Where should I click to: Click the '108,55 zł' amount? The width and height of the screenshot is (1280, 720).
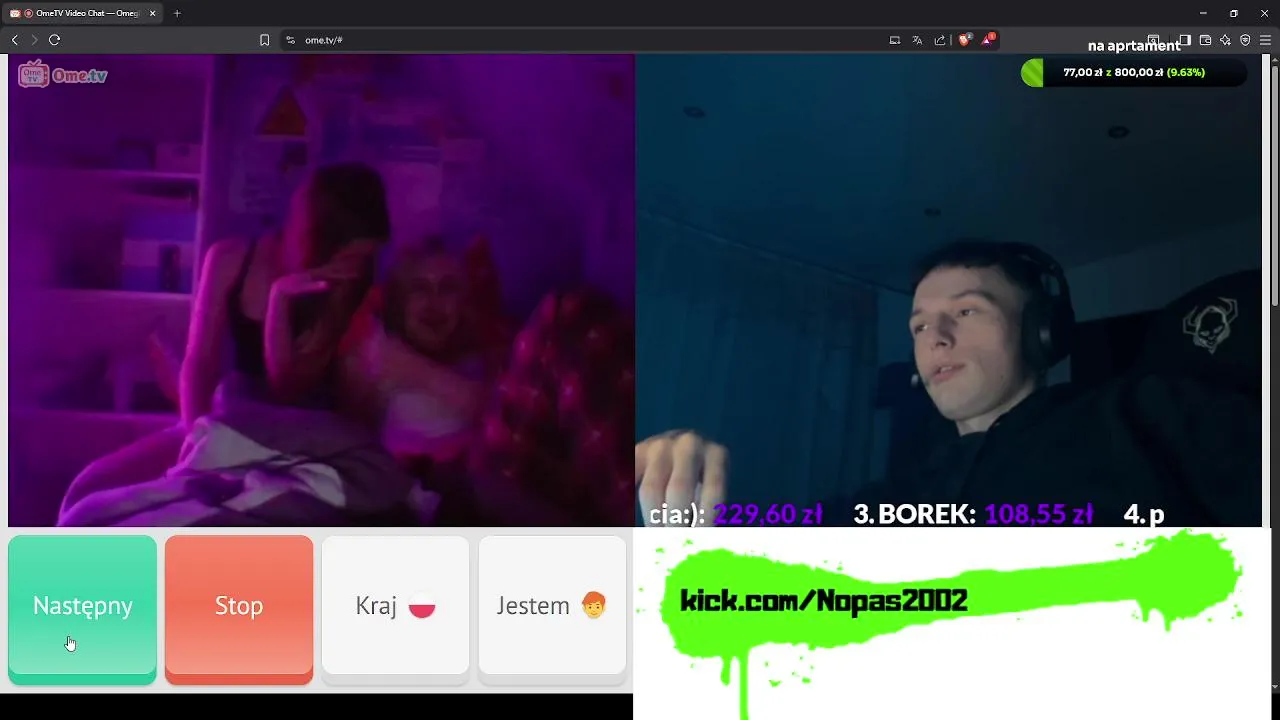[x=1038, y=514]
